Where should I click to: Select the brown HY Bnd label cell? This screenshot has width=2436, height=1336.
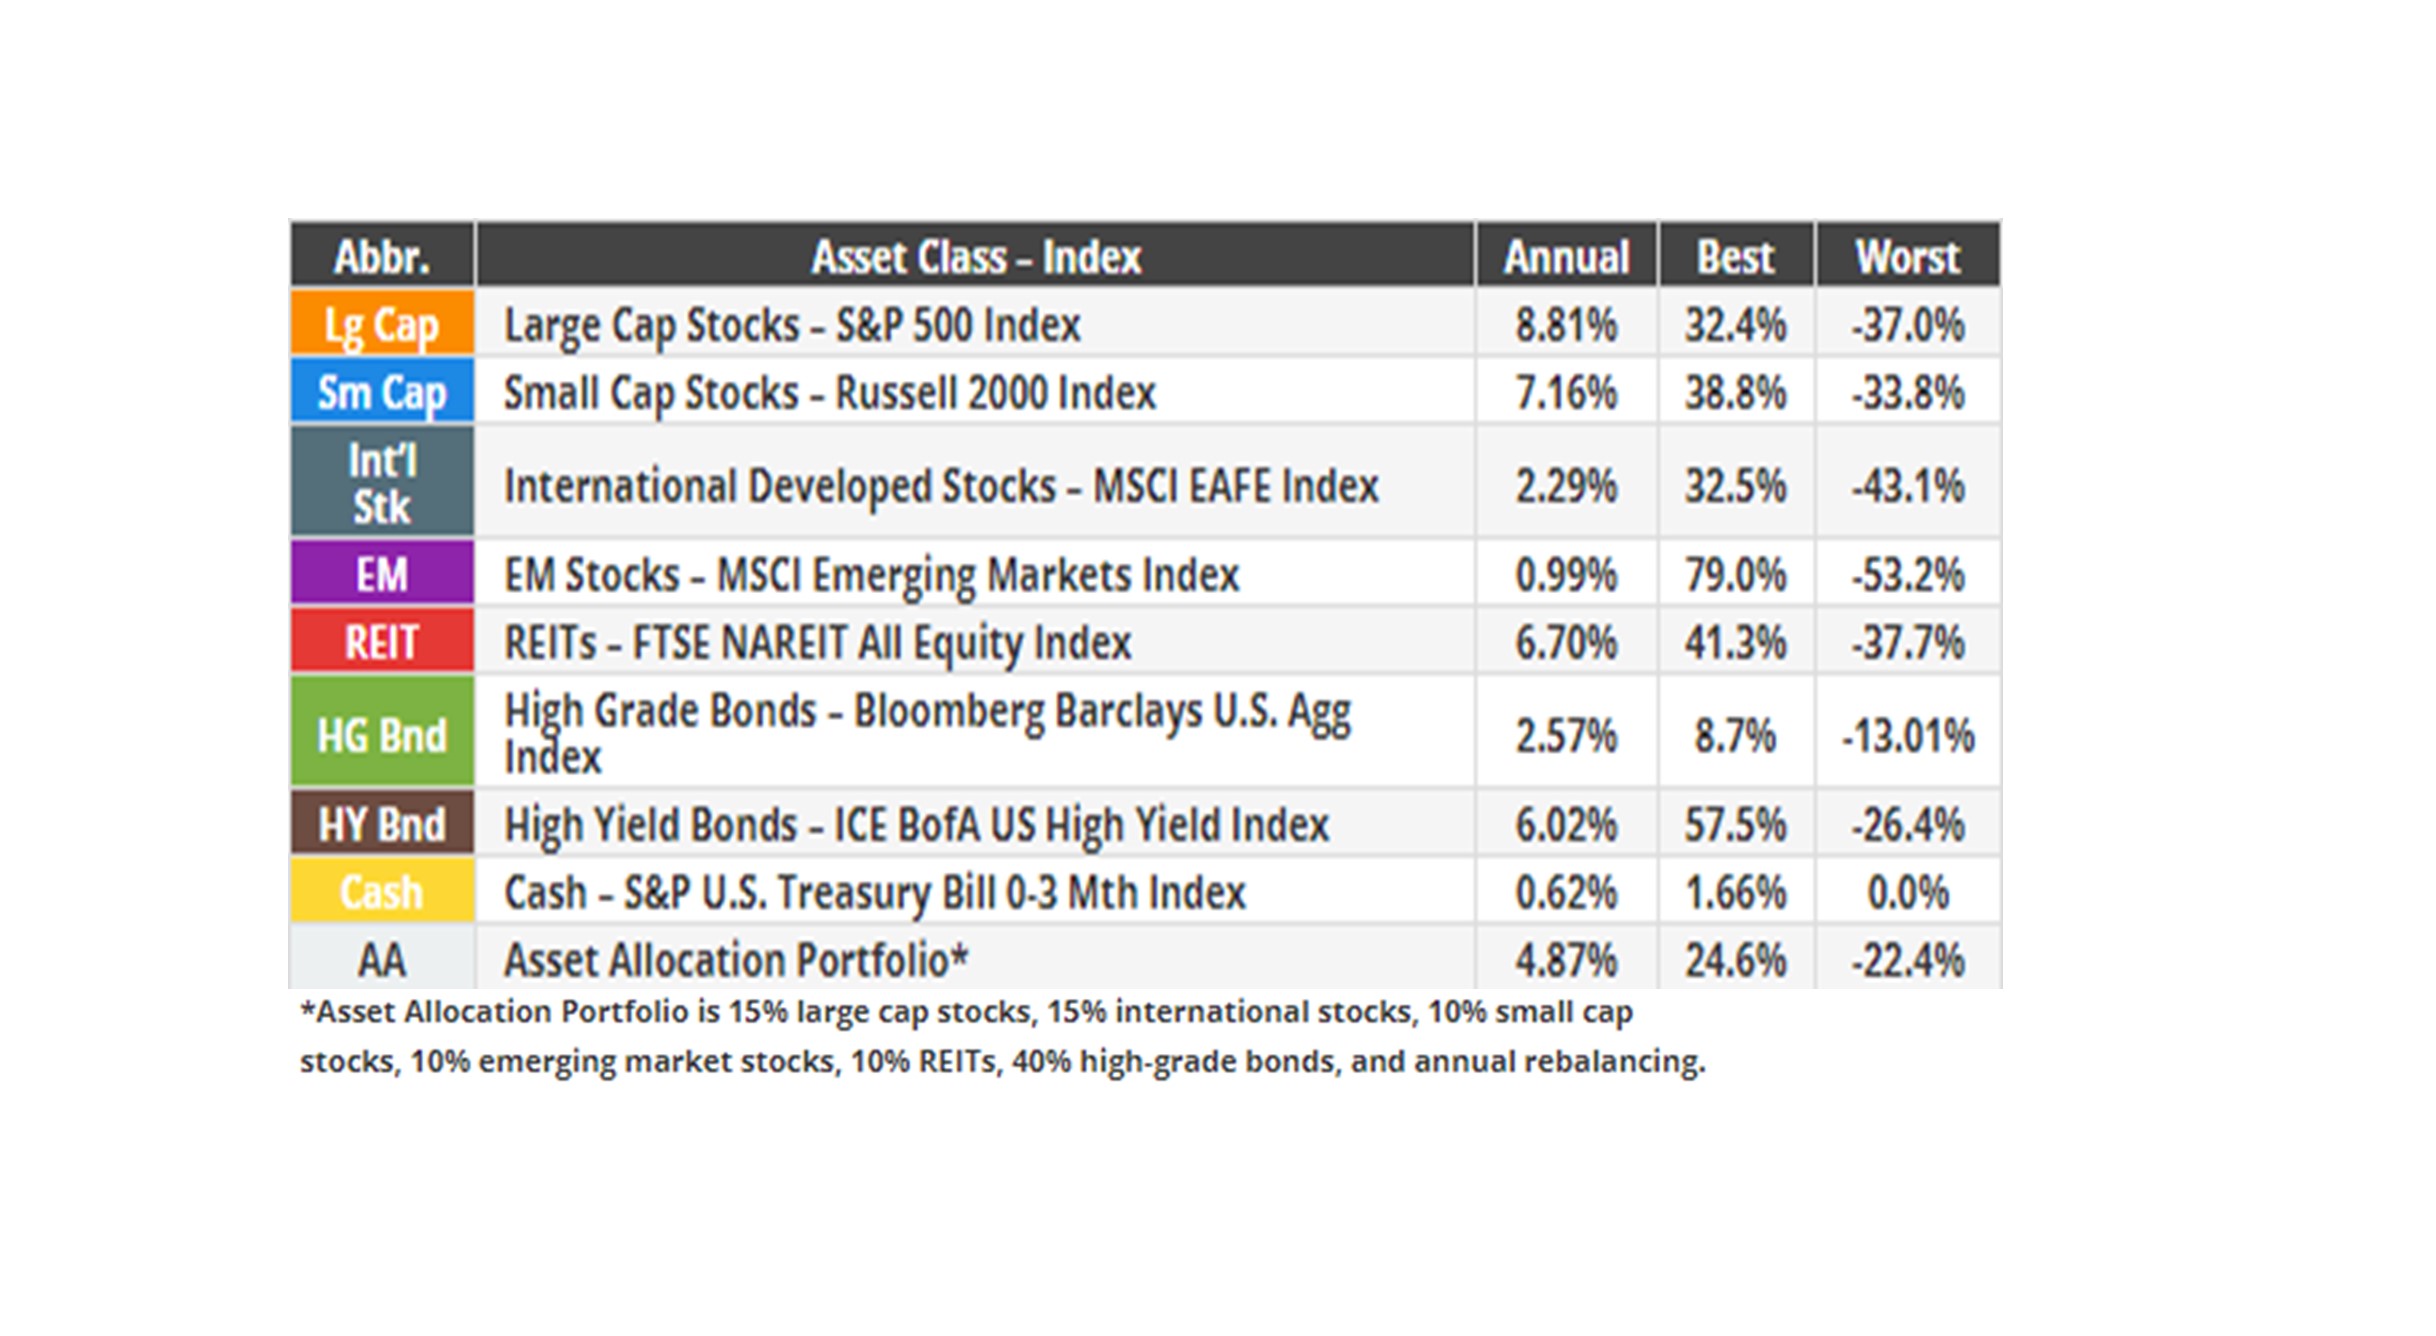point(382,825)
